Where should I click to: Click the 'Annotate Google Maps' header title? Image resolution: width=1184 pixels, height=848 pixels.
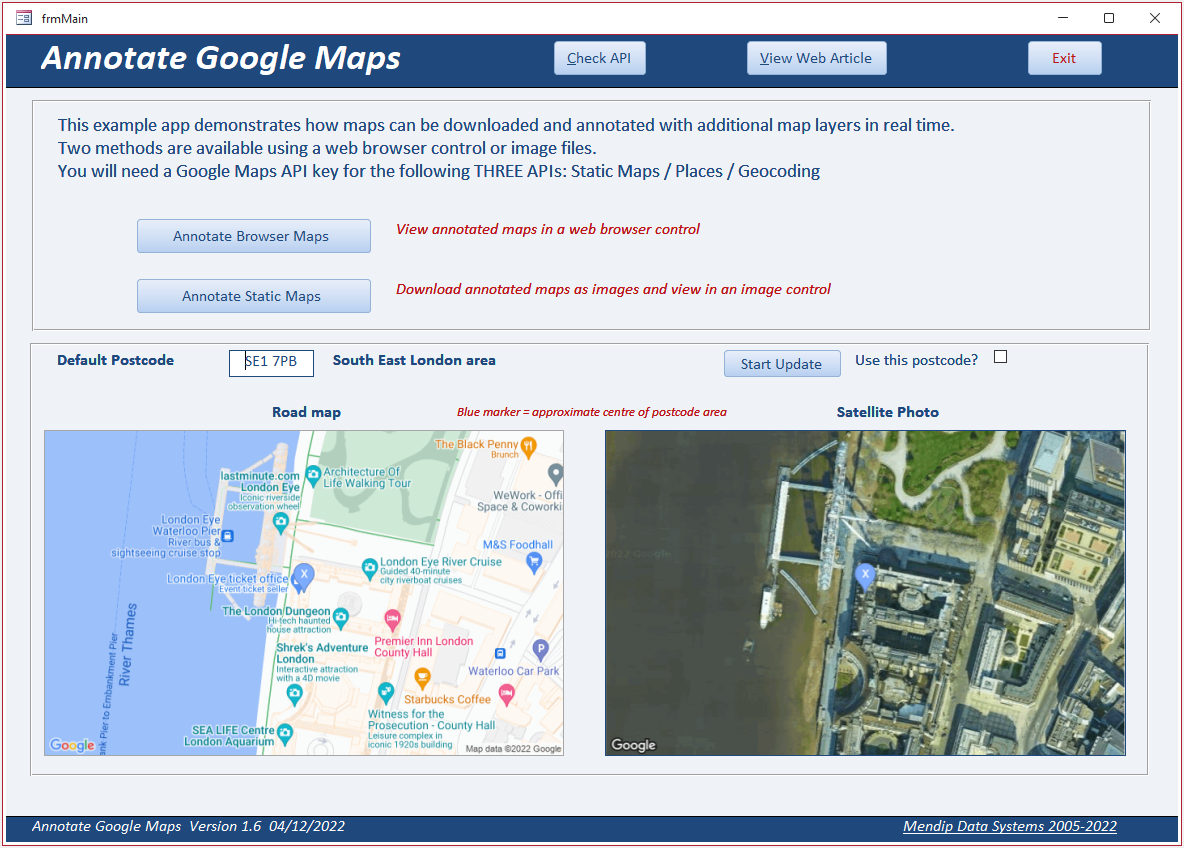[x=220, y=58]
